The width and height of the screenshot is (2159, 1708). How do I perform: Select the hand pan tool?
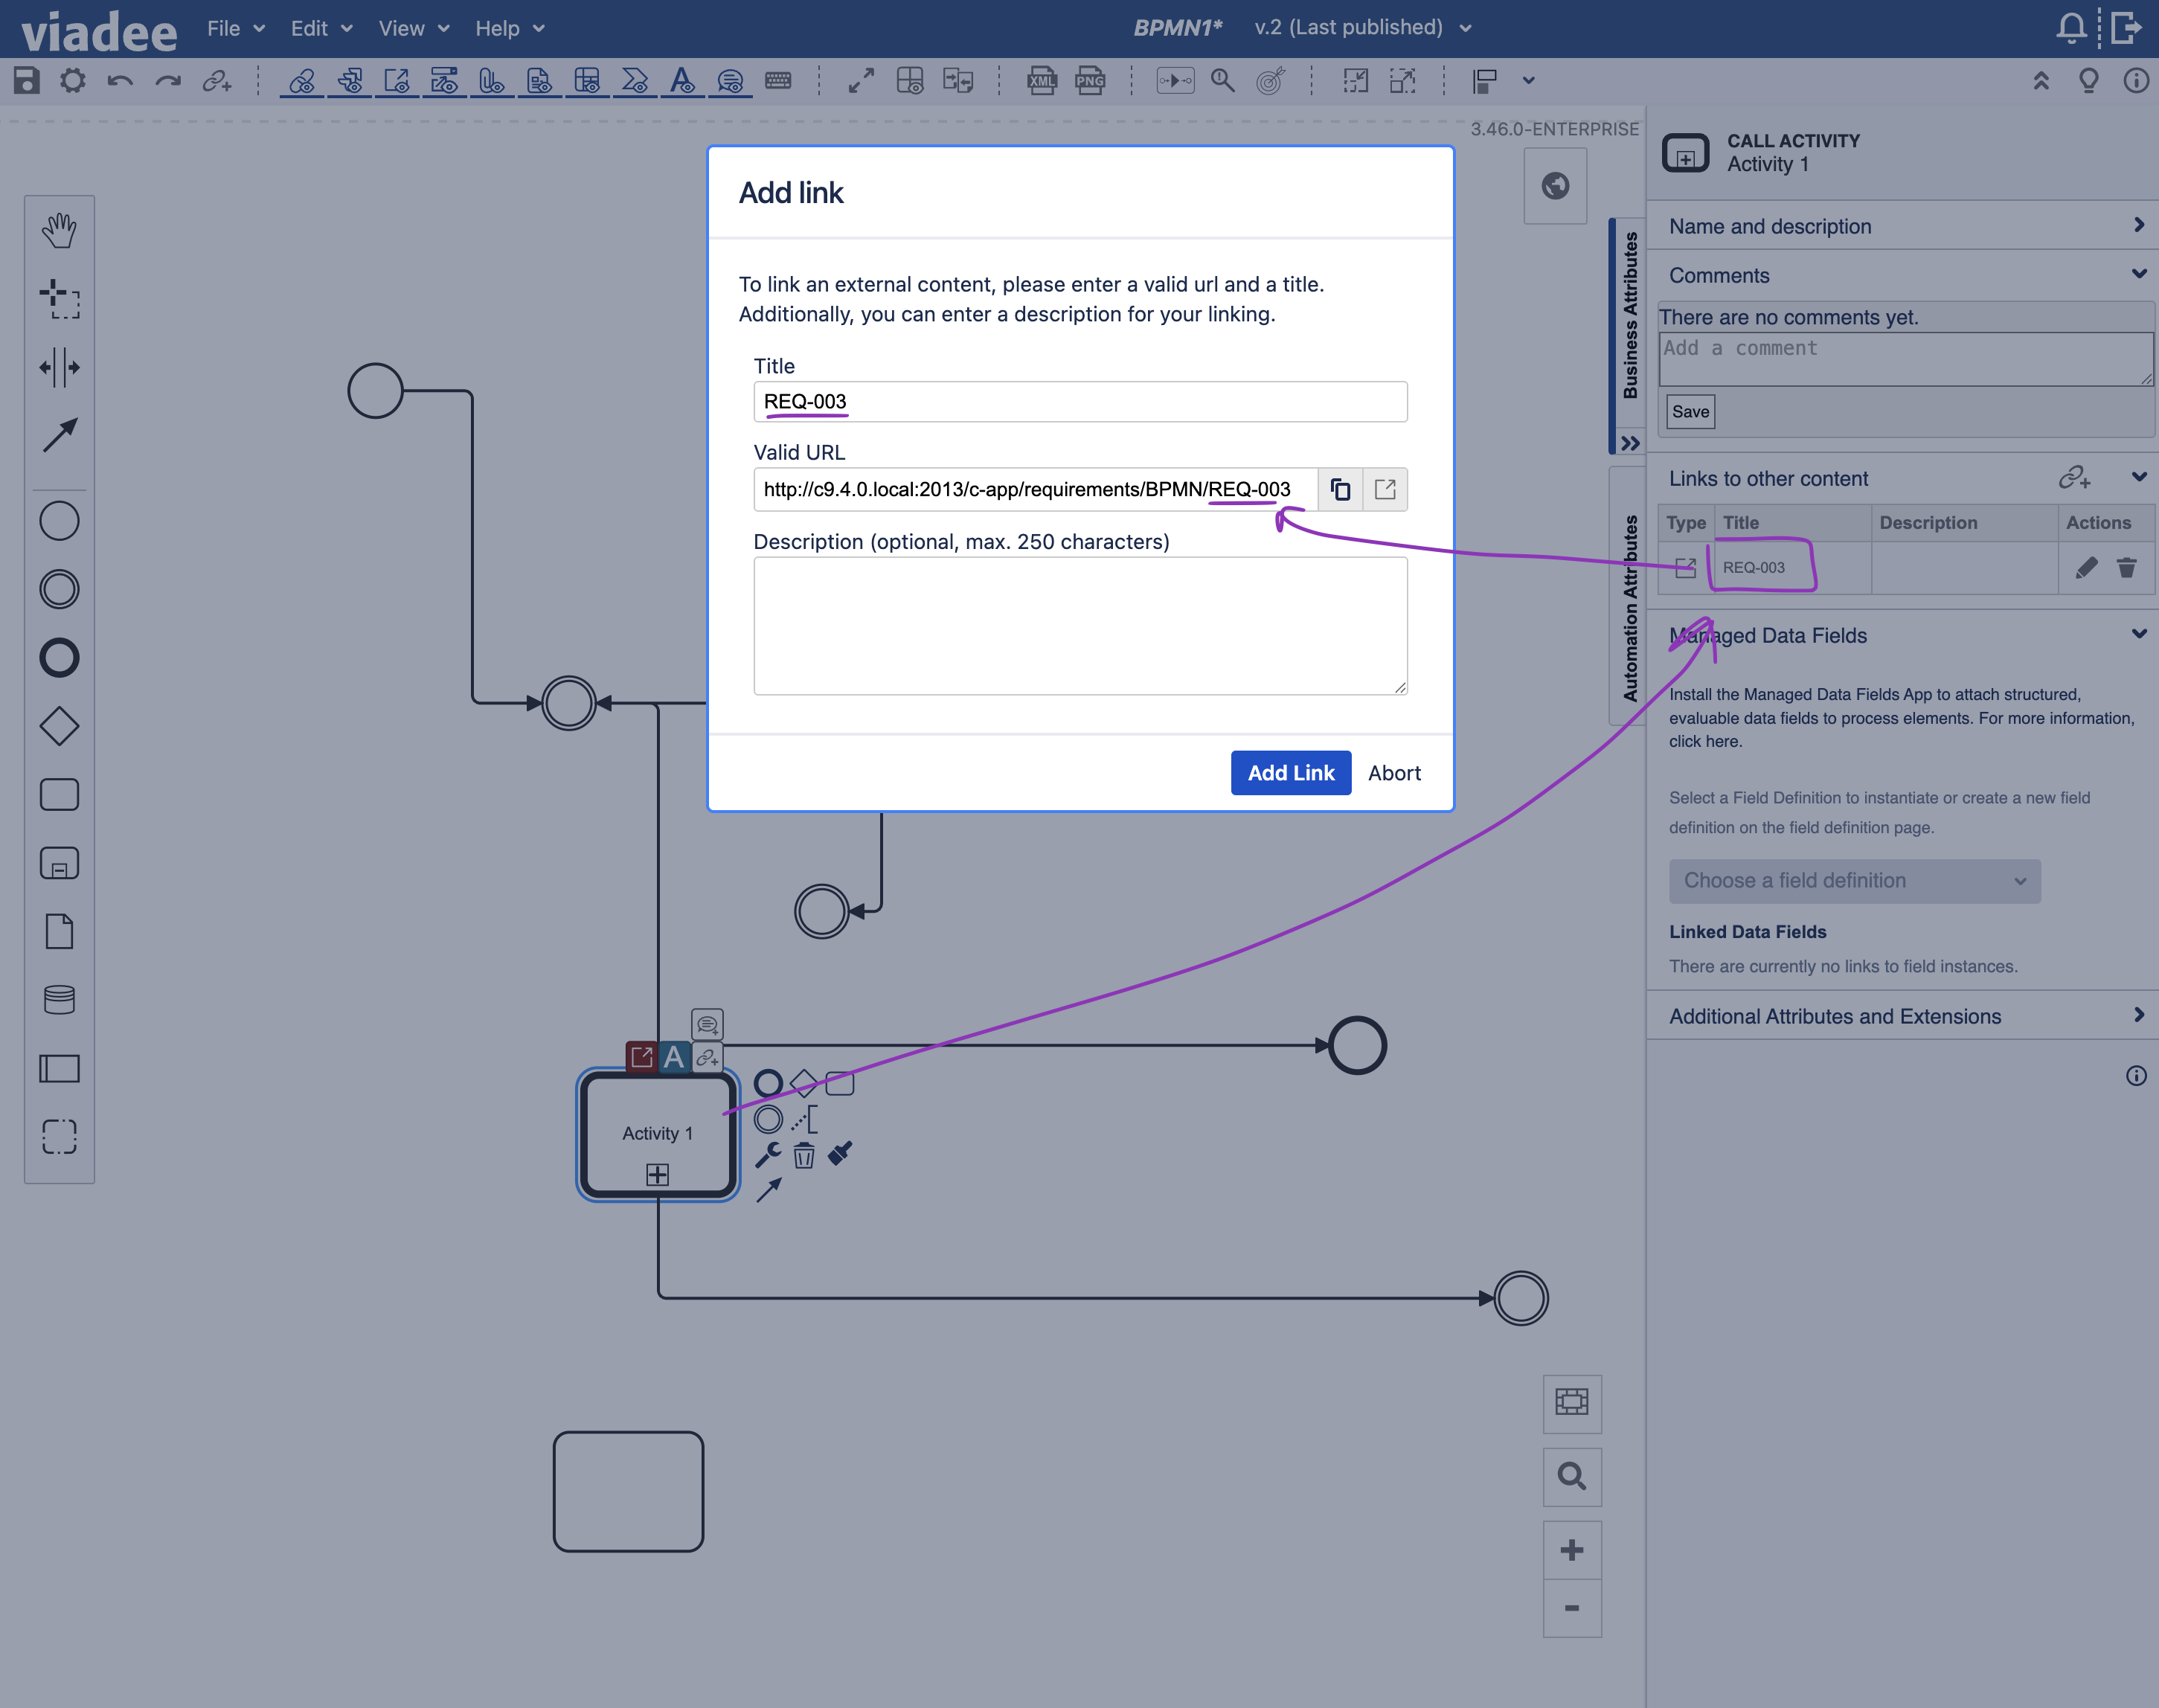(59, 230)
